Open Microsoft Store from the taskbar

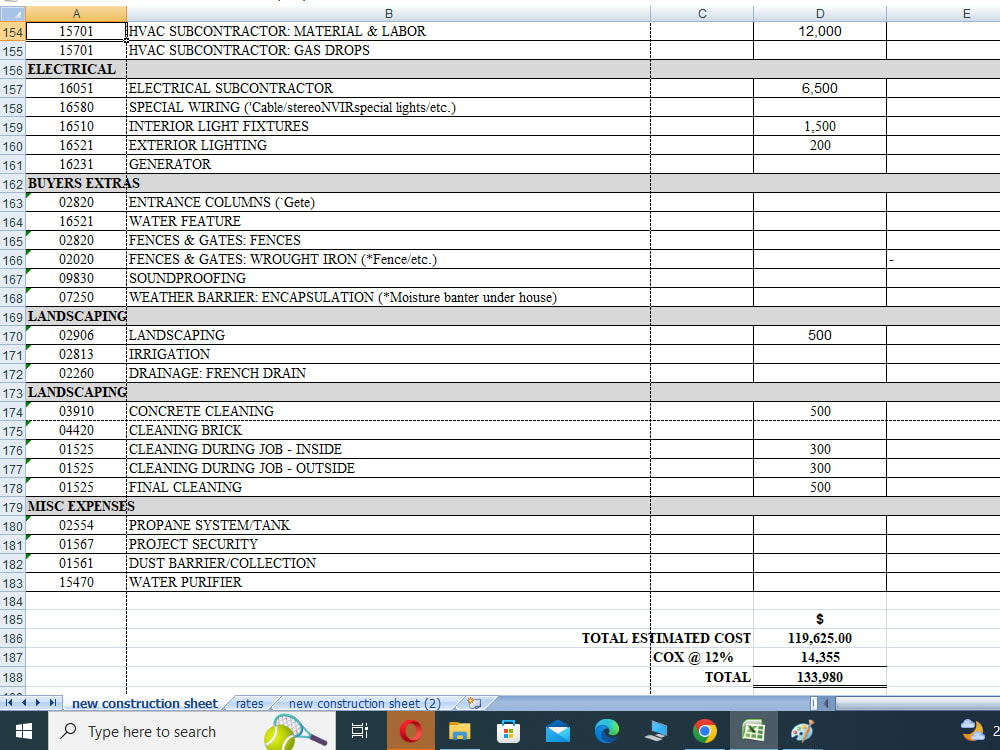click(x=508, y=731)
